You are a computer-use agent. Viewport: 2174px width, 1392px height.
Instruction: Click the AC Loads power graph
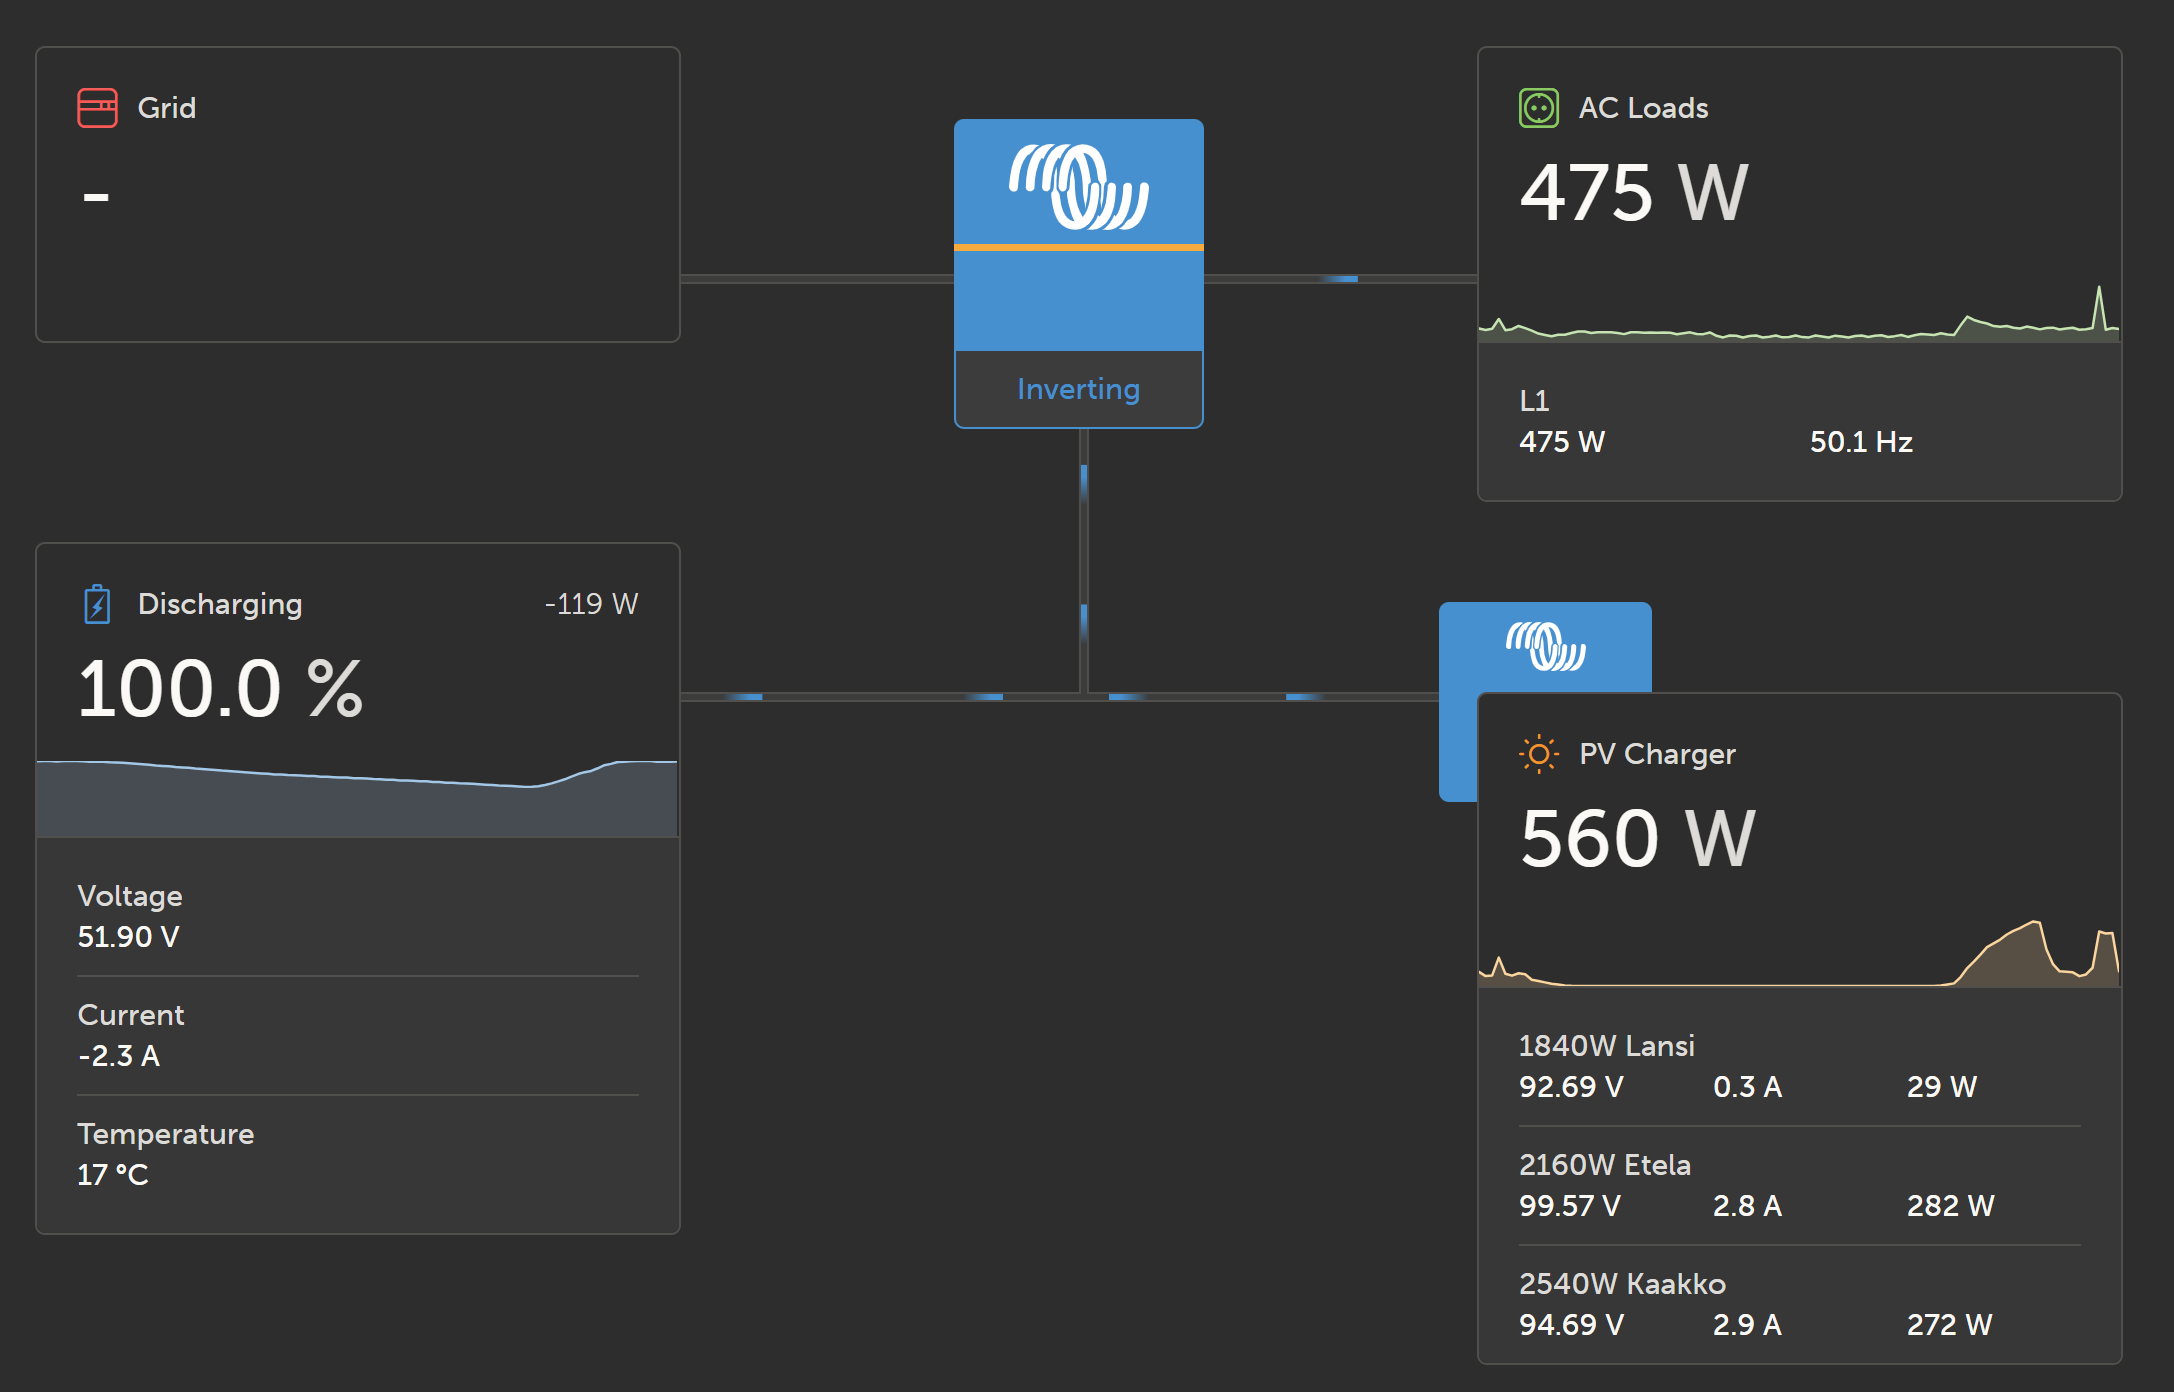1798,320
